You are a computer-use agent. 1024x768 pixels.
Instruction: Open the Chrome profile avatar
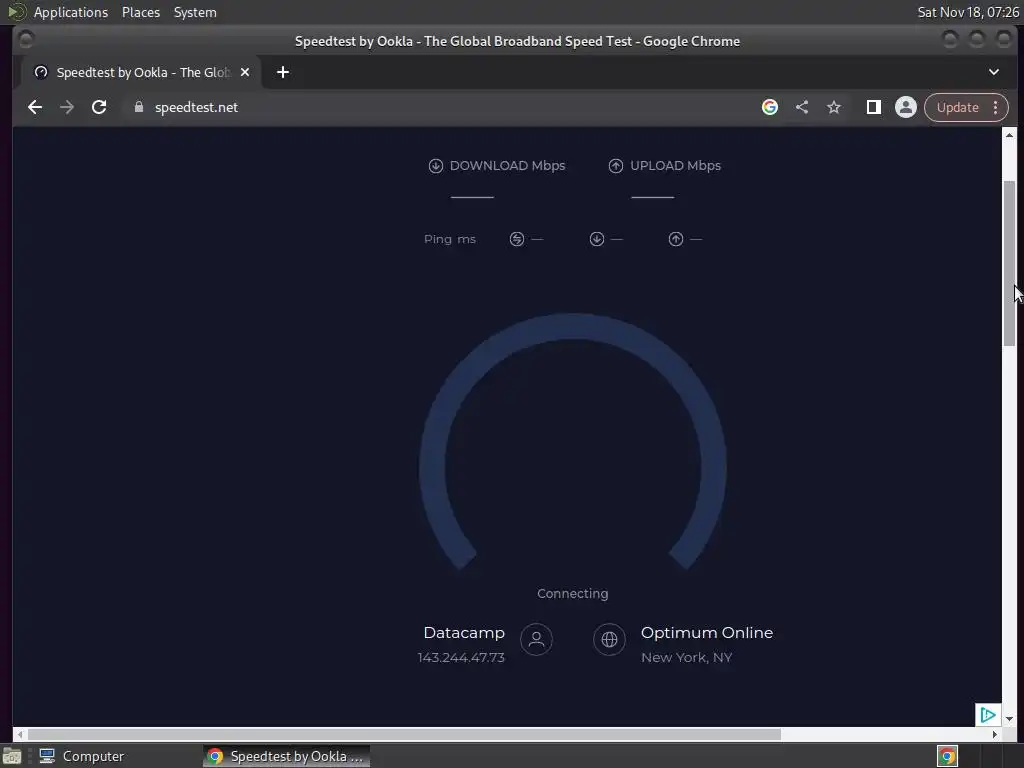[906, 107]
